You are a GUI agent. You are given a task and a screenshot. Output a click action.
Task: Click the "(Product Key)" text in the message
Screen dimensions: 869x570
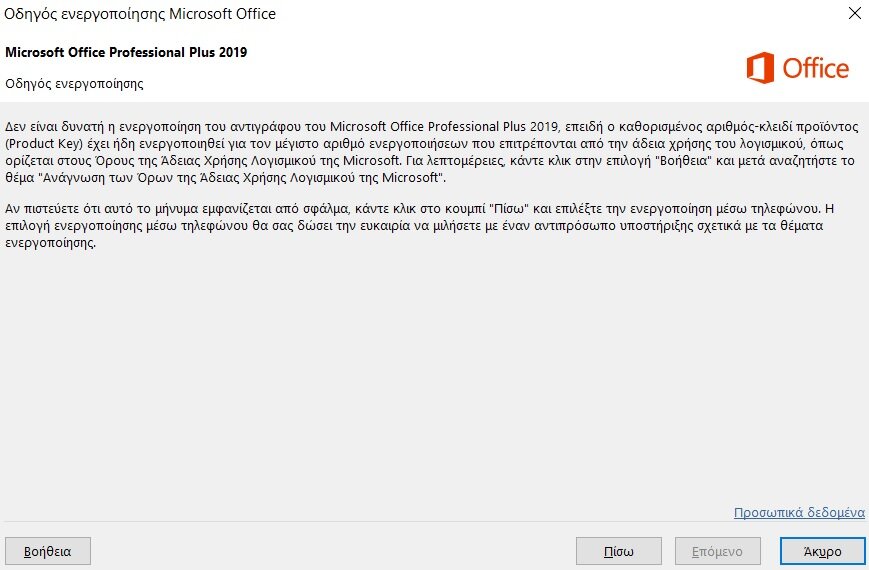coord(44,144)
